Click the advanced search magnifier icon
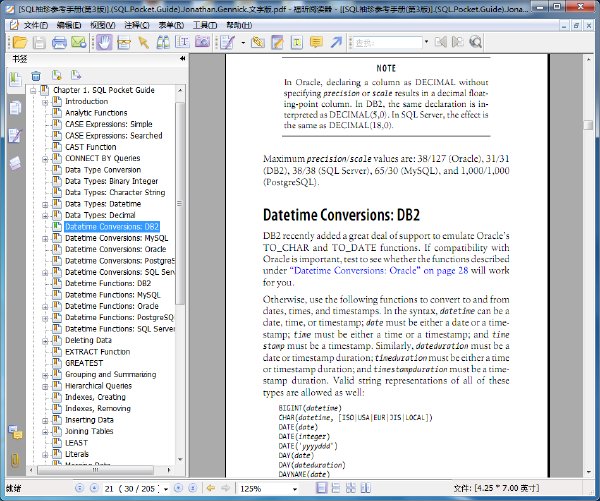Viewport: 600px width, 501px height. (x=475, y=42)
